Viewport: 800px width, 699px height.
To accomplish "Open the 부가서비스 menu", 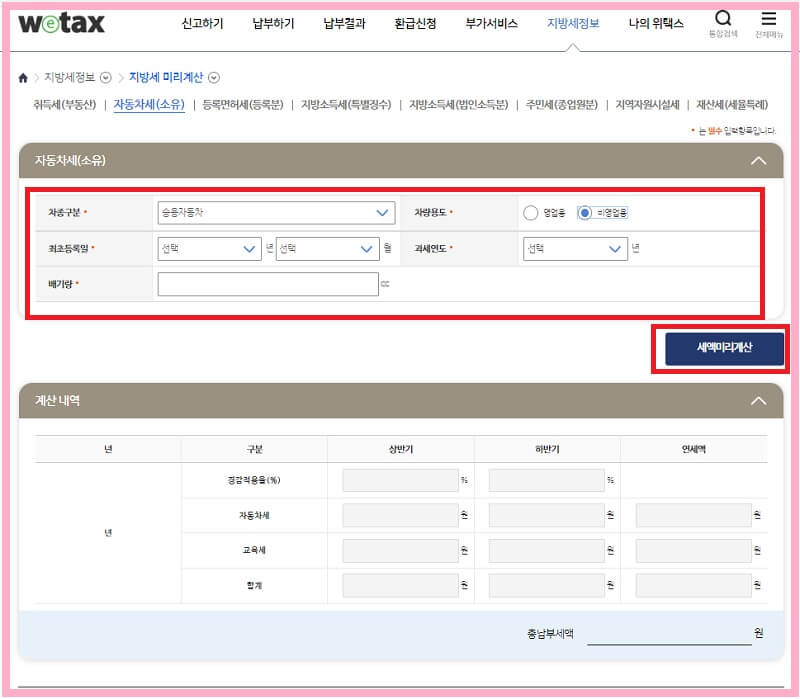I will pos(491,23).
